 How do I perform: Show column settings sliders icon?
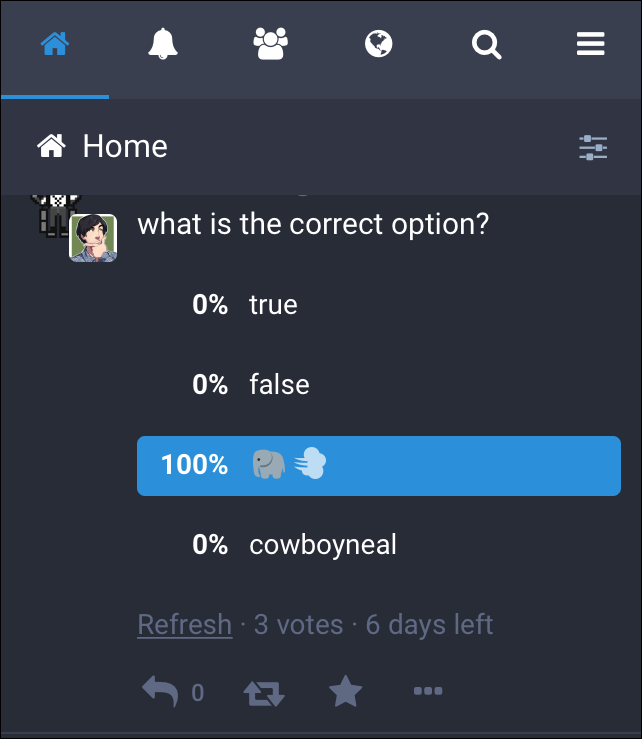593,148
